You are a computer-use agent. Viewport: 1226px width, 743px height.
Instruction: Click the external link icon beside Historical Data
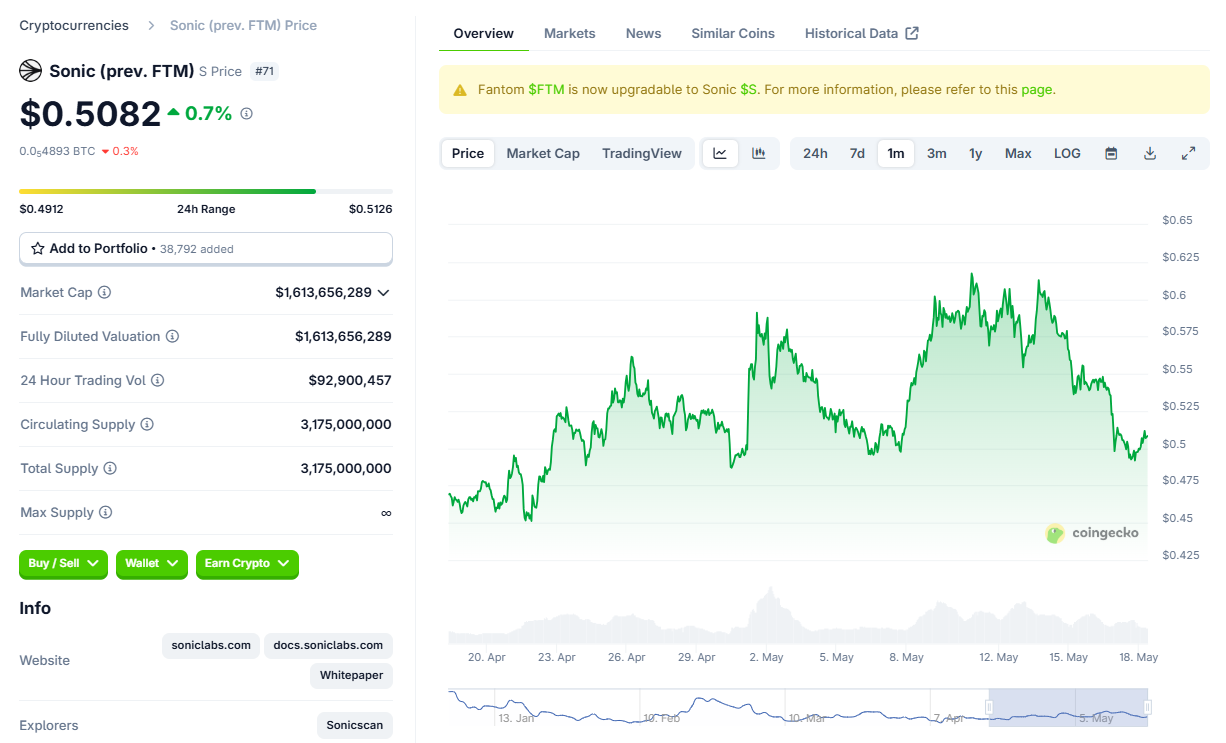point(912,33)
